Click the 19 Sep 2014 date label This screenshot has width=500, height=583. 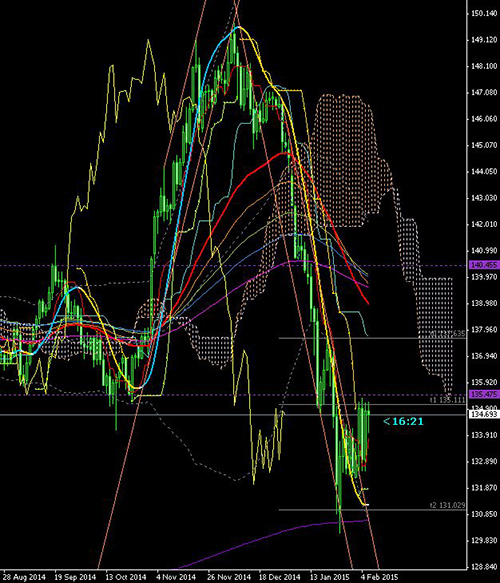(x=75, y=577)
